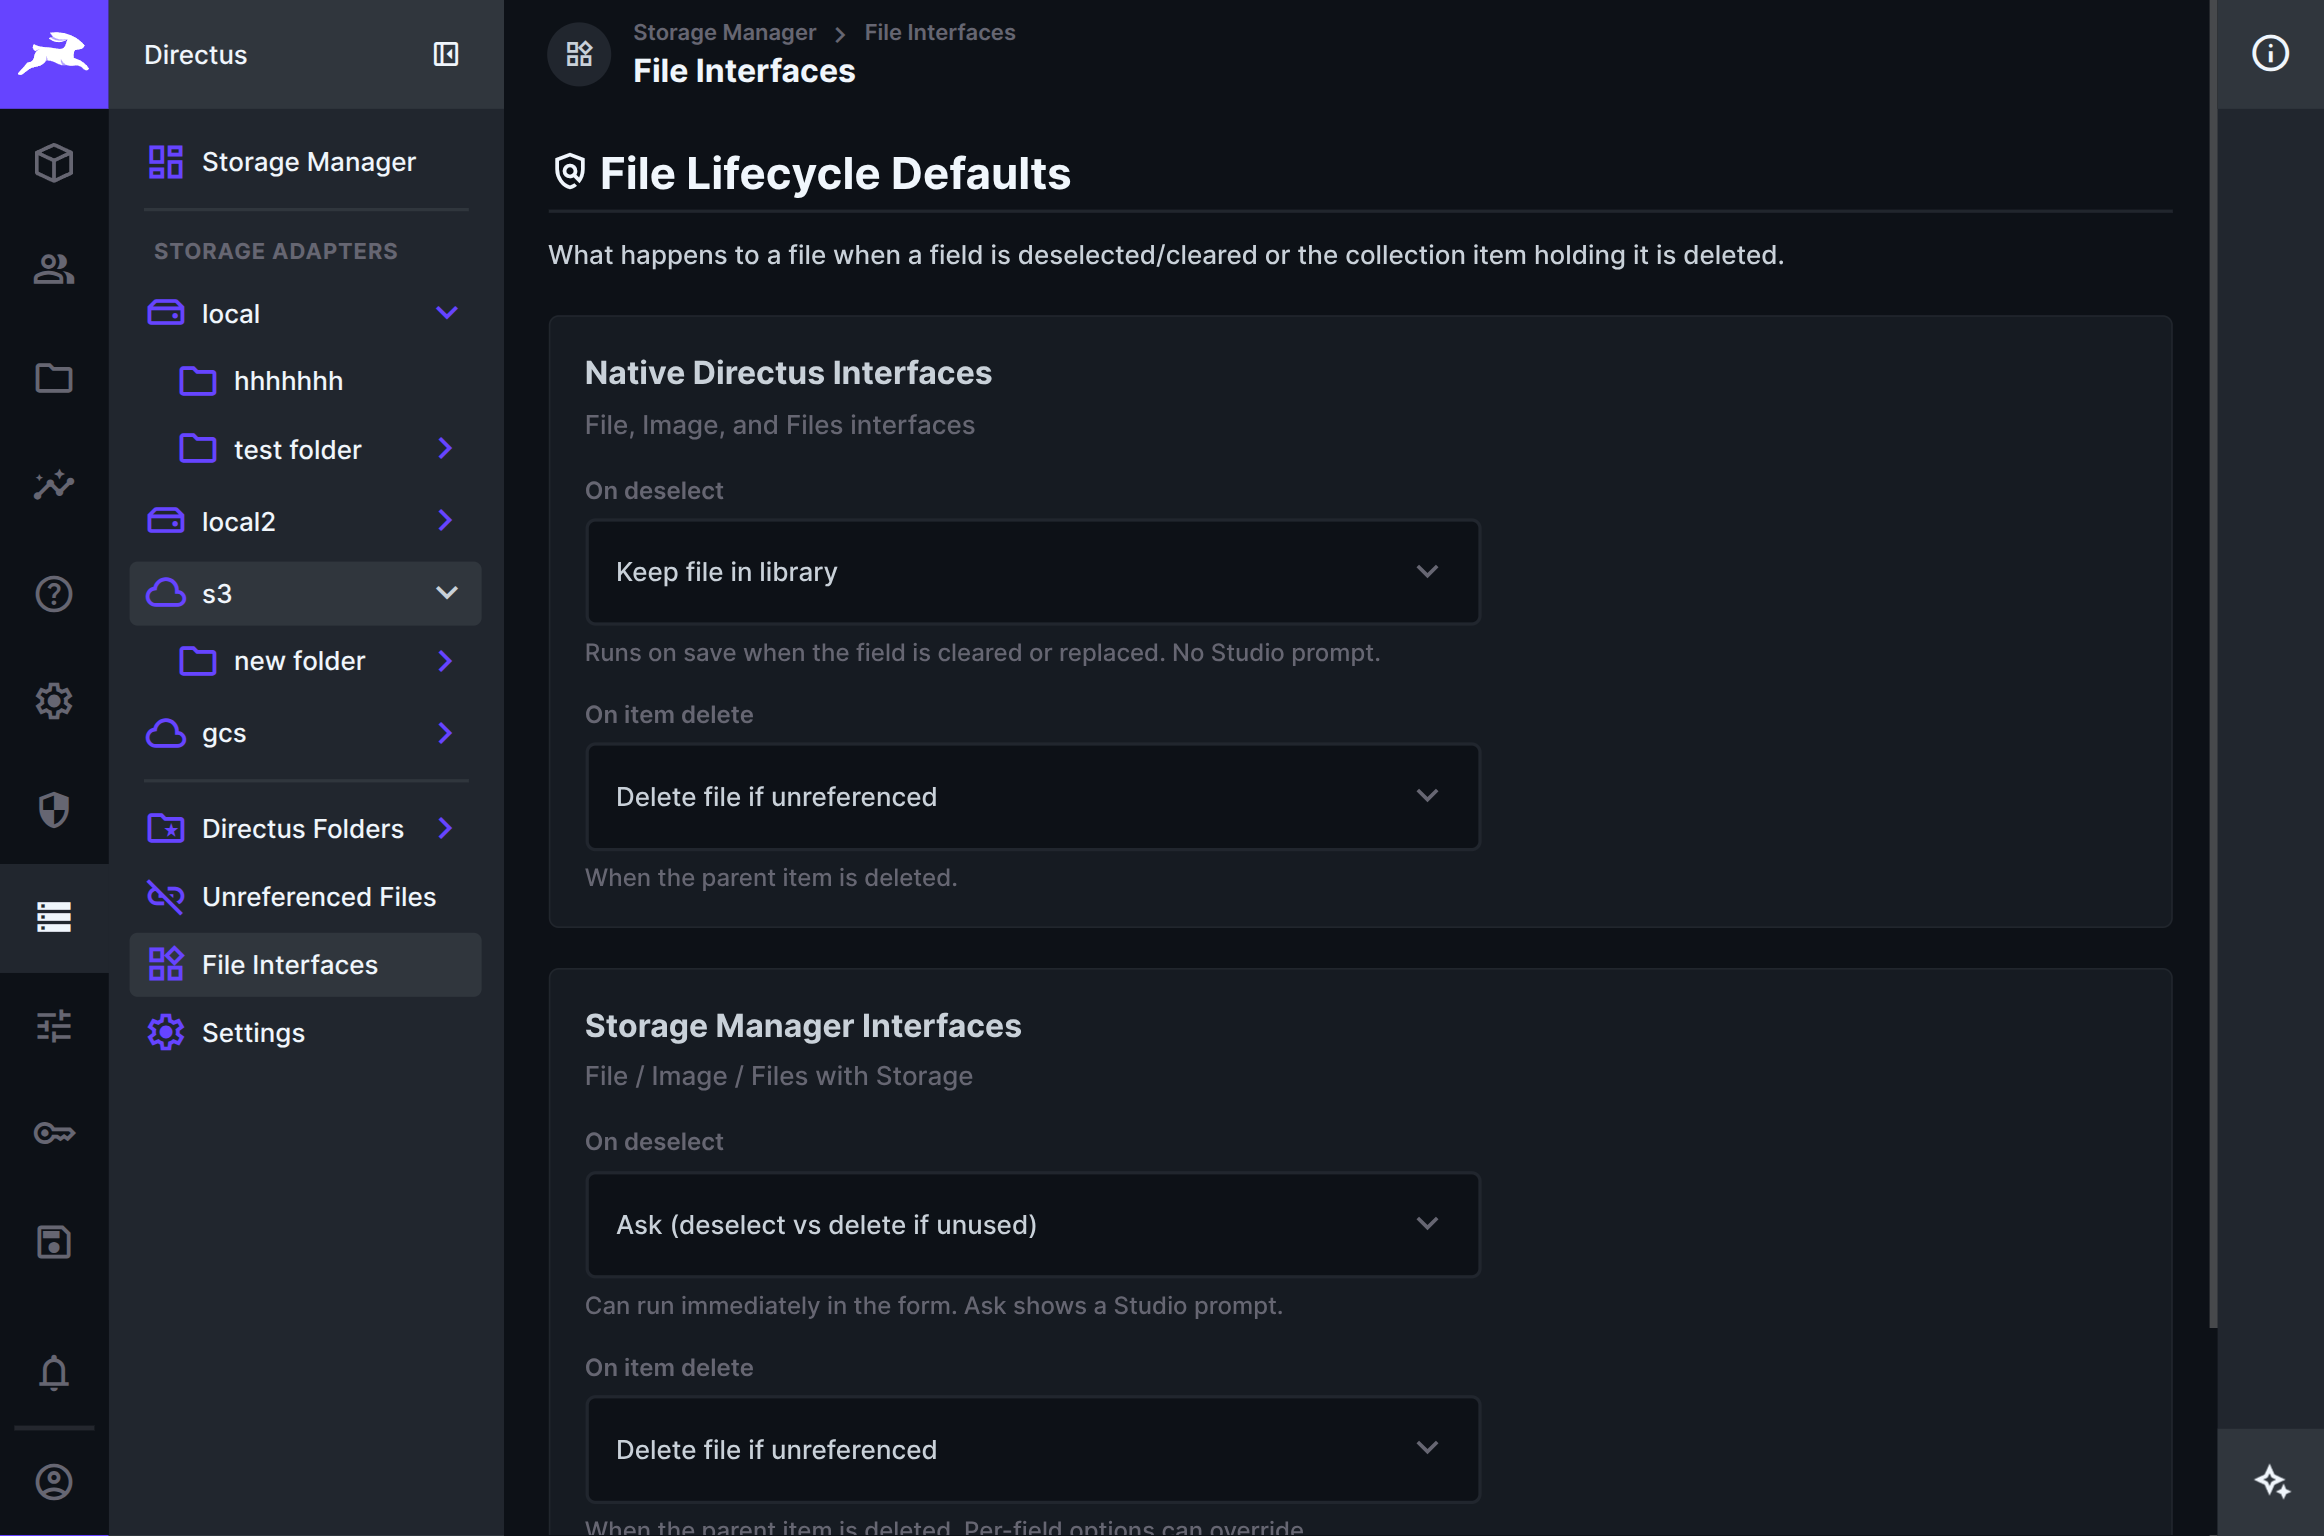Click the shield icon beside File Lifecycle Defaults
Image resolution: width=2324 pixels, height=1536 pixels.
pos(569,172)
